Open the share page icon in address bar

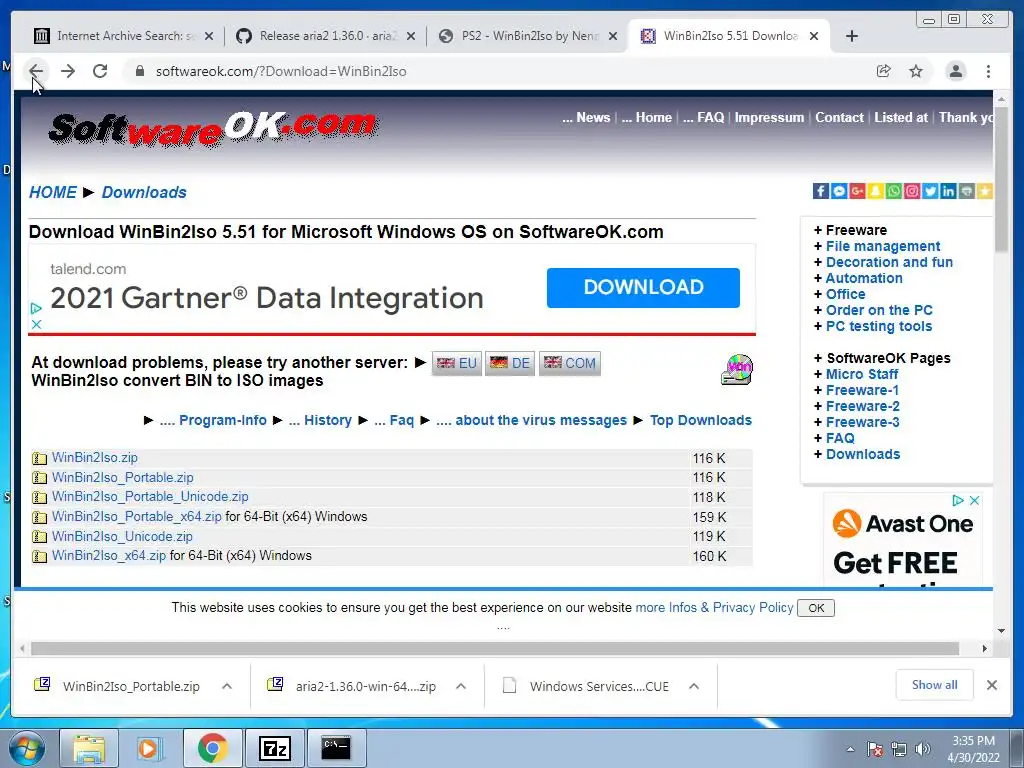point(884,71)
